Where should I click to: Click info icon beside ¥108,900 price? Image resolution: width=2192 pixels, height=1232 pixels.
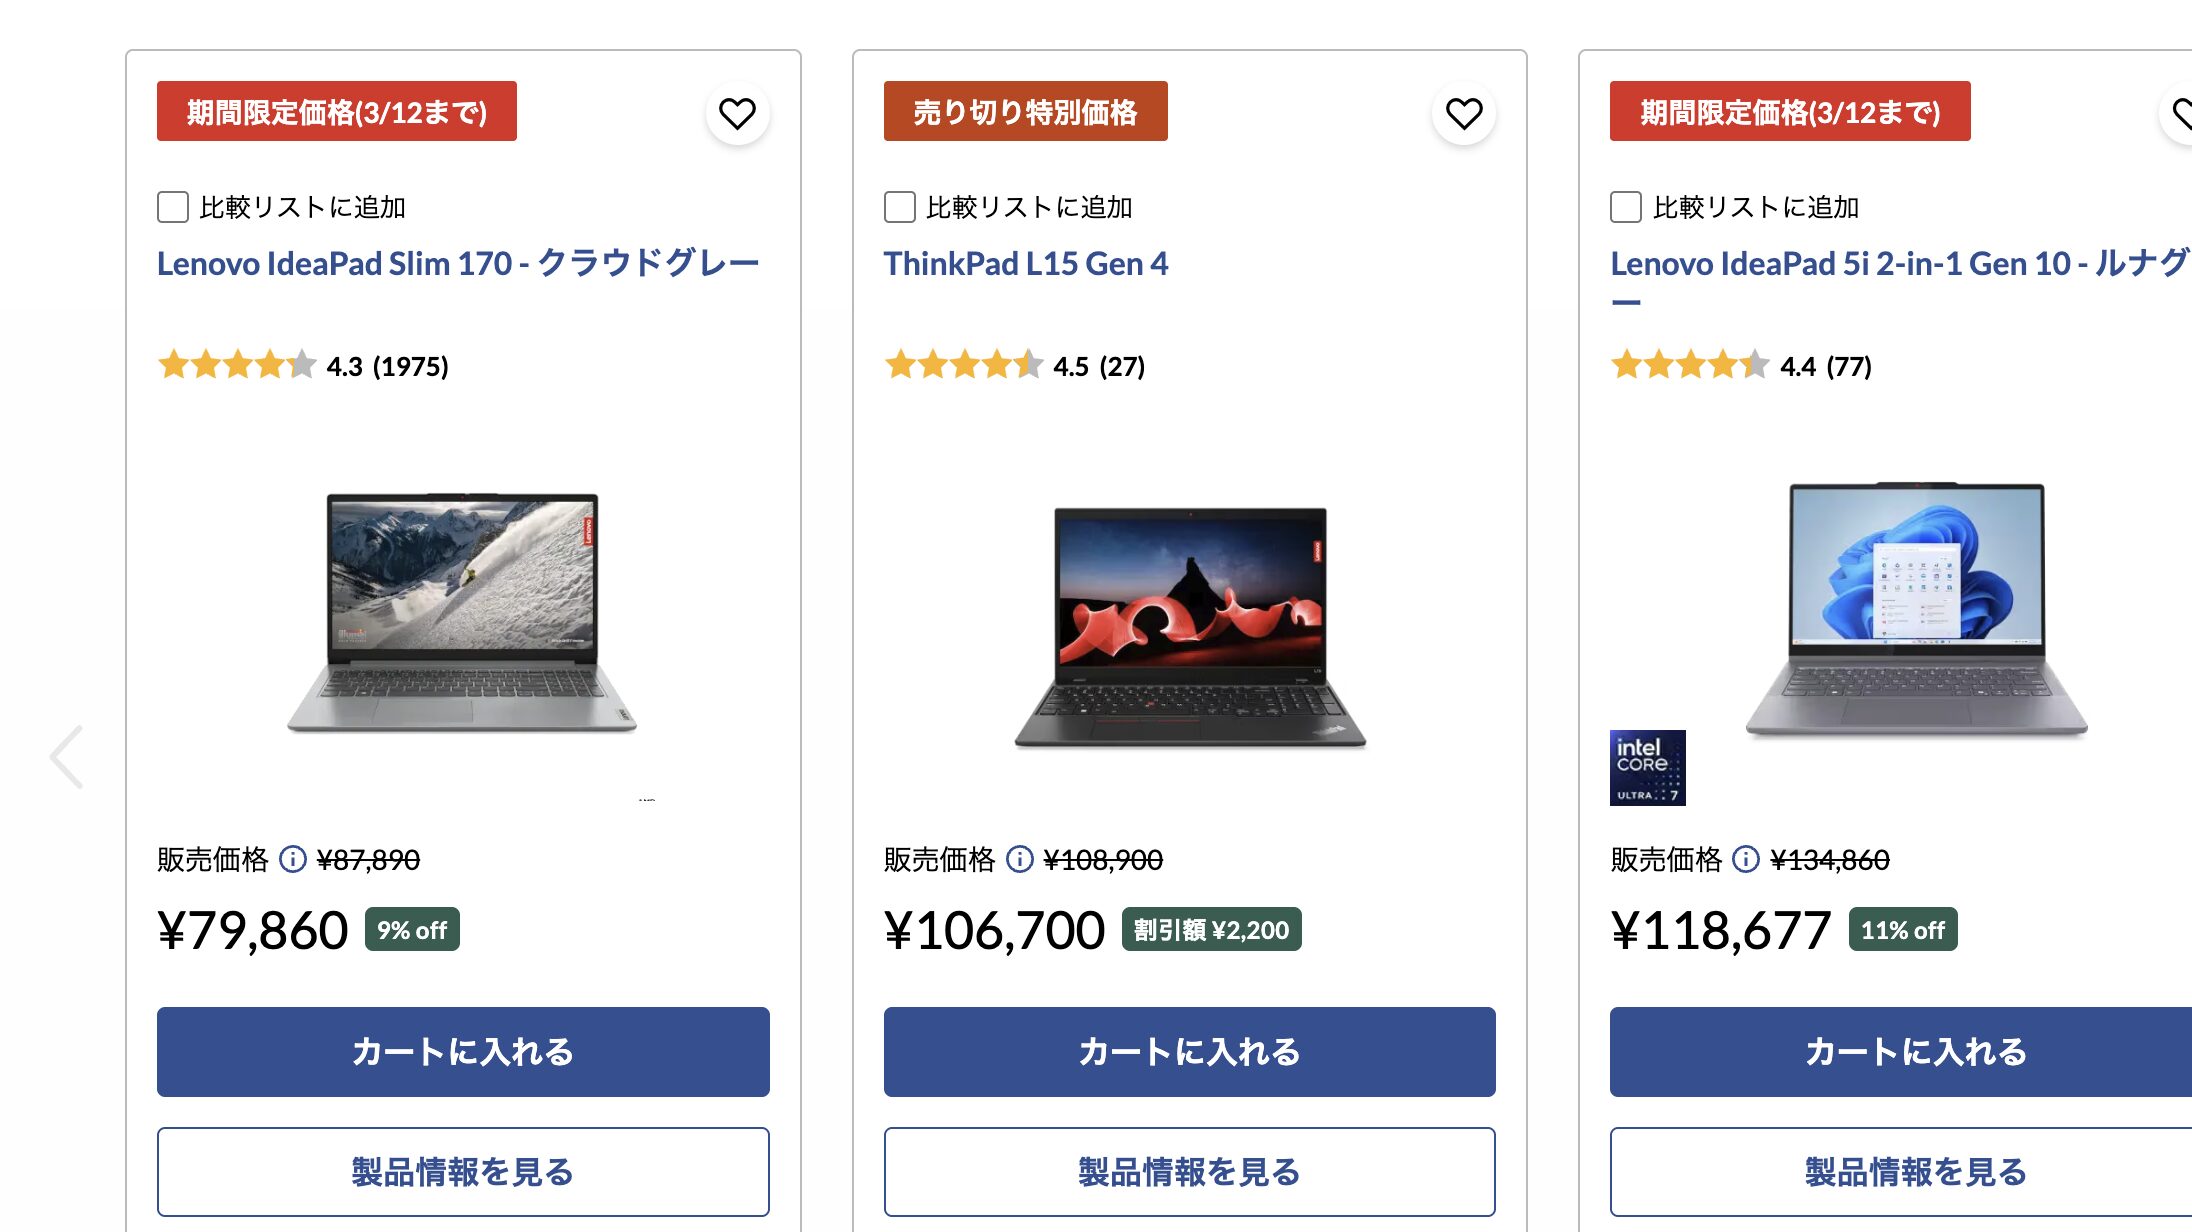[x=1019, y=859]
